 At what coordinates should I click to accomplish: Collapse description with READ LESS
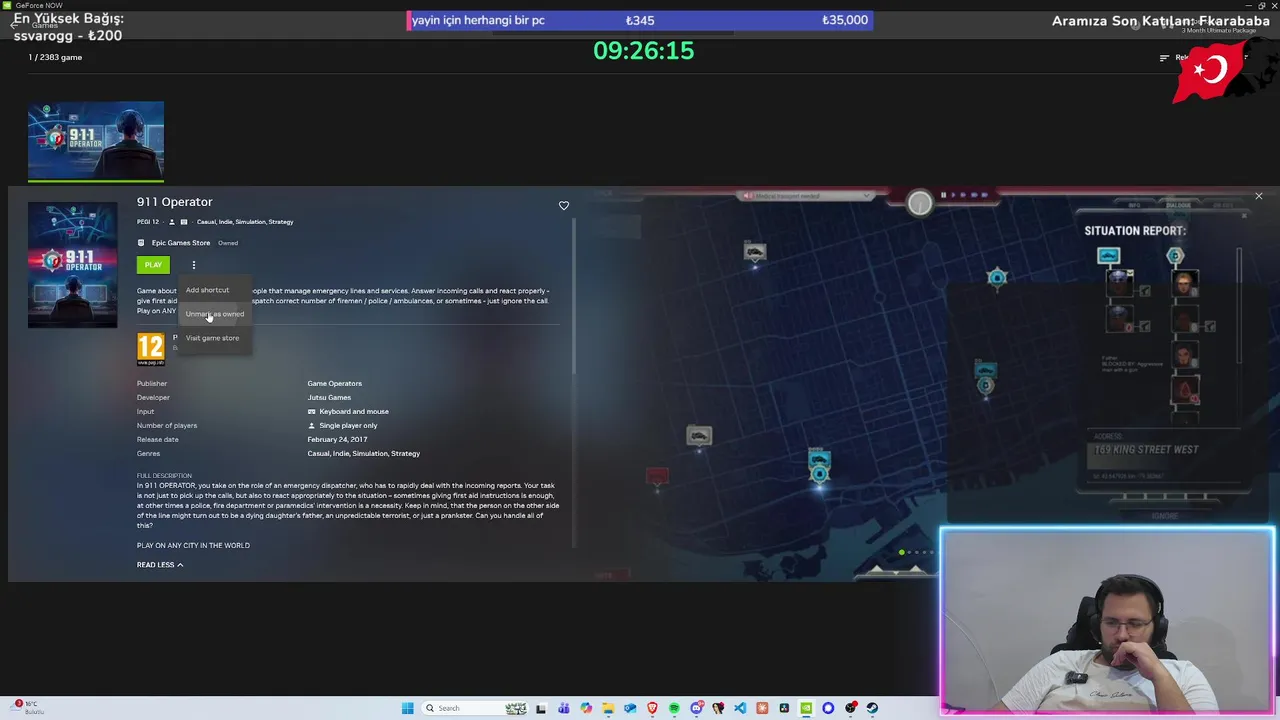[160, 565]
